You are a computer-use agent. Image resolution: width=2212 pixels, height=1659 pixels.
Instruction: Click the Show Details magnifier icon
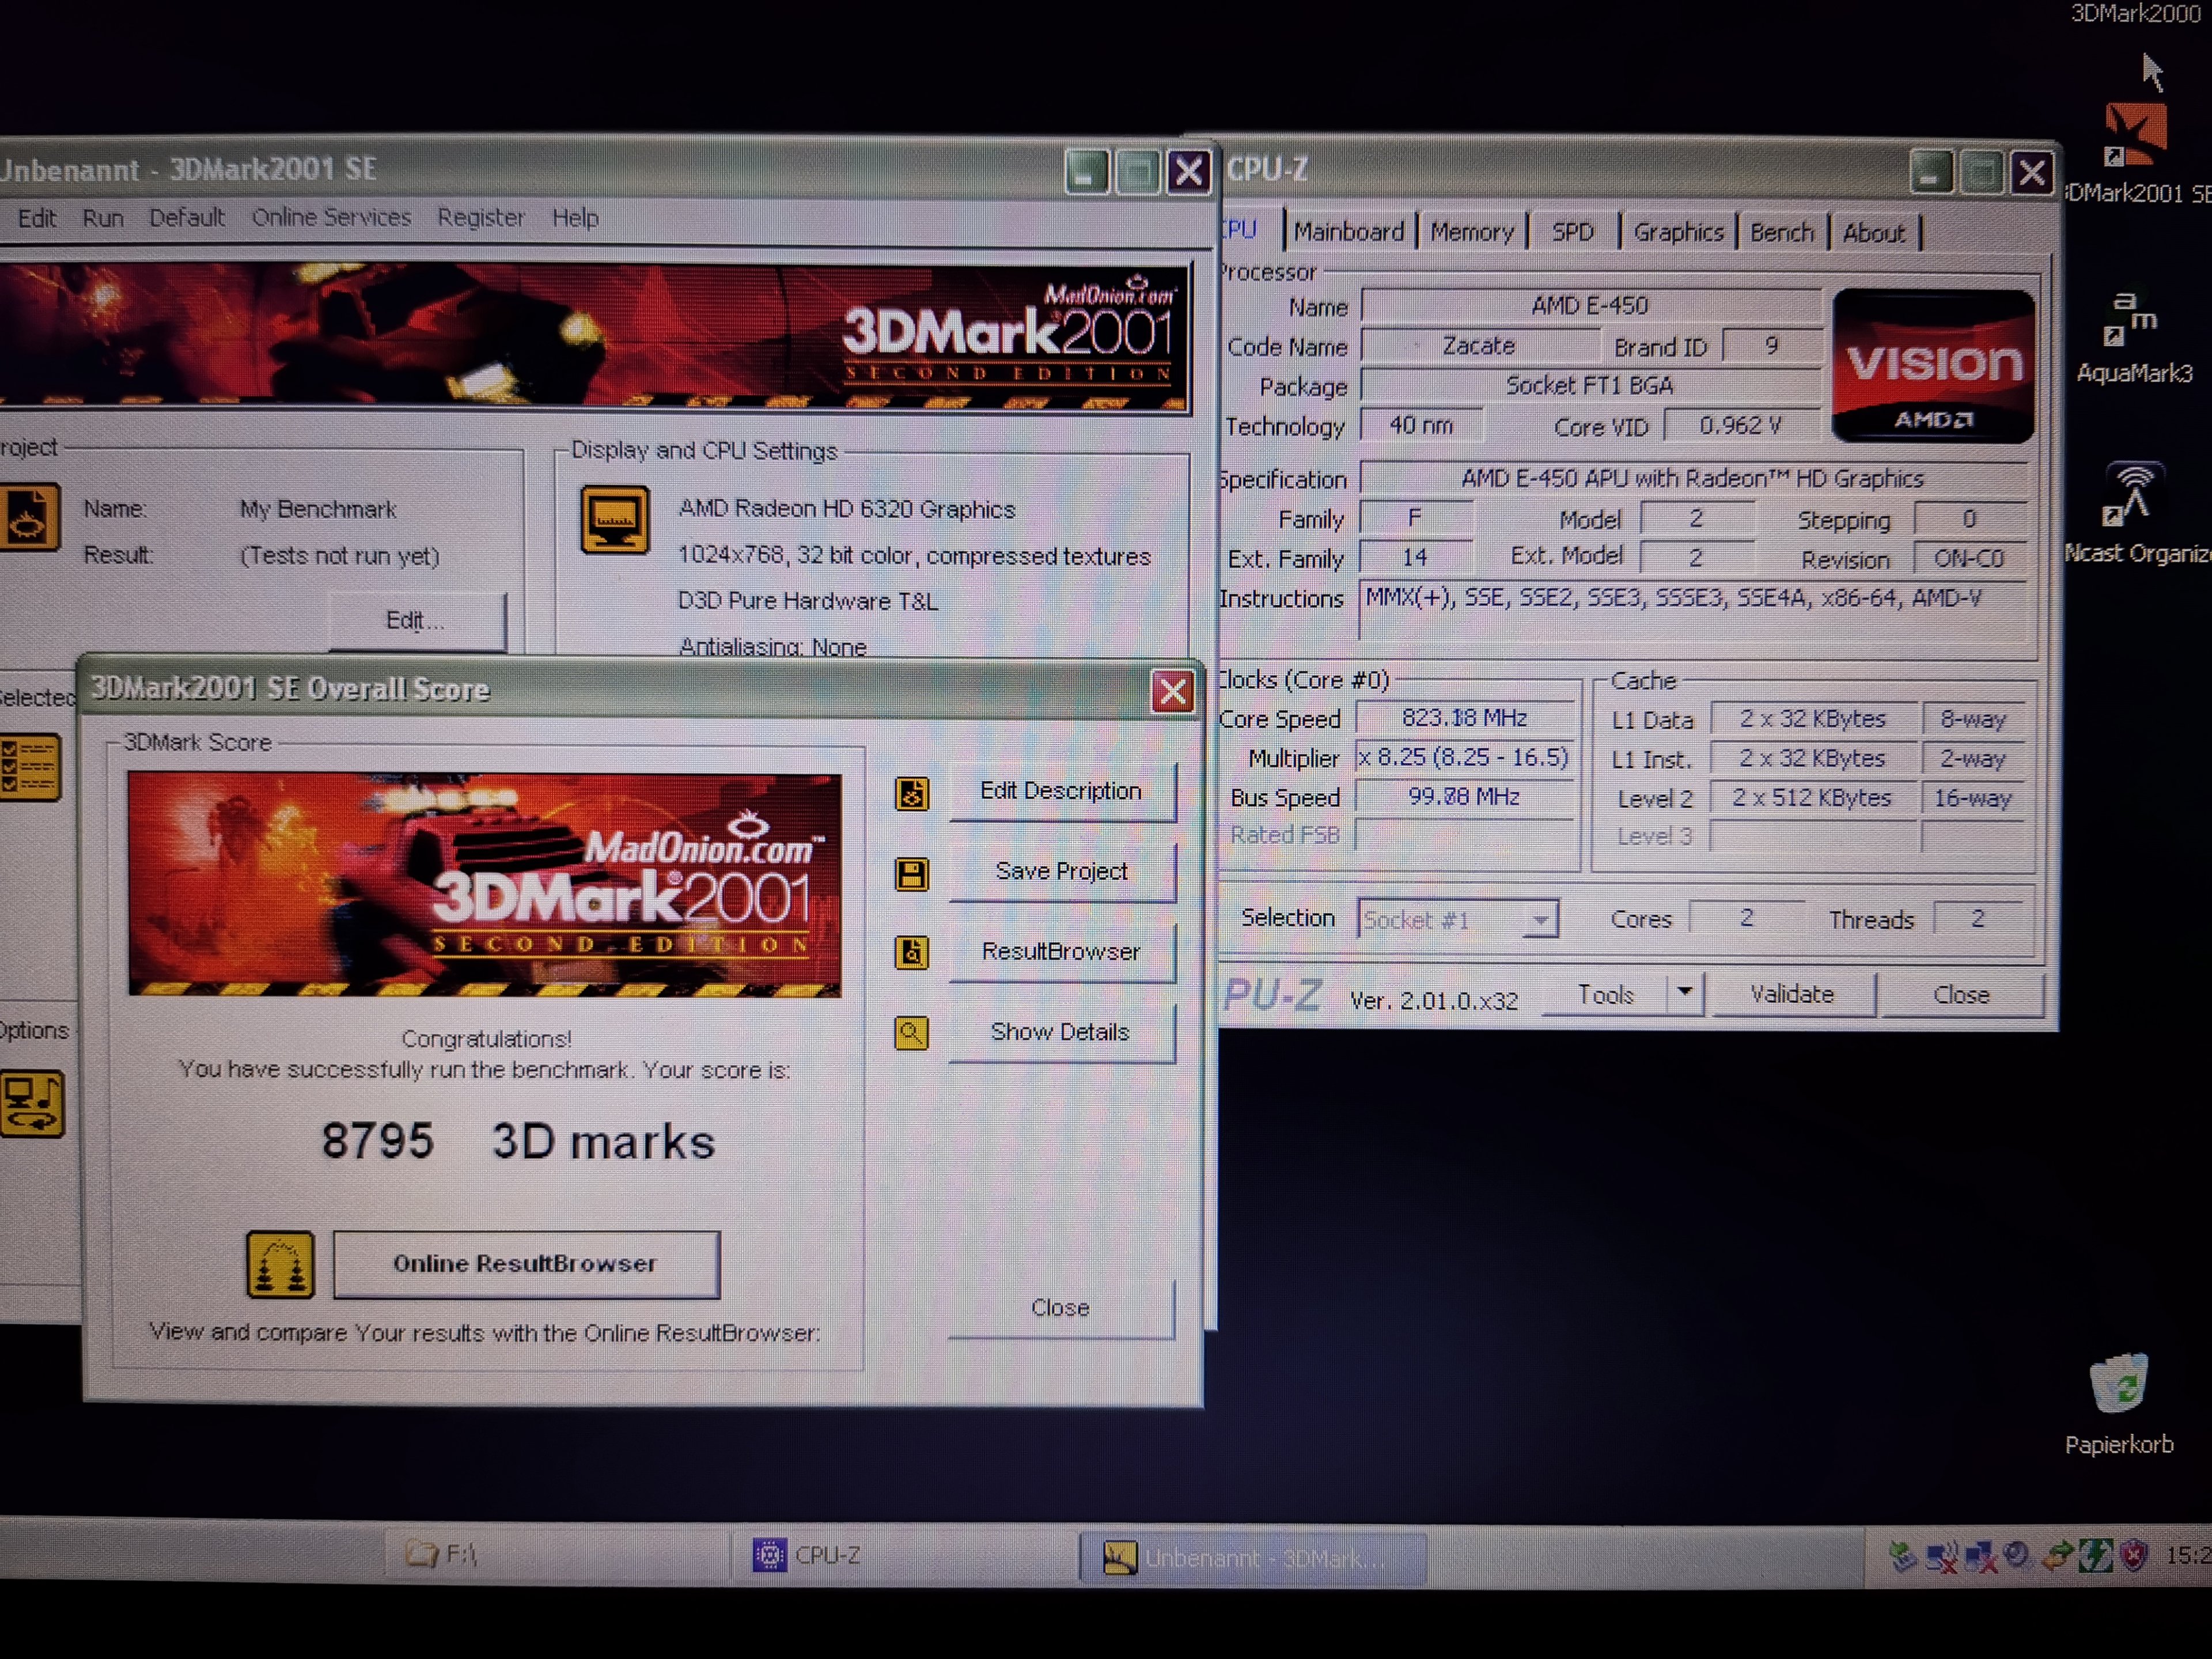(x=911, y=1033)
